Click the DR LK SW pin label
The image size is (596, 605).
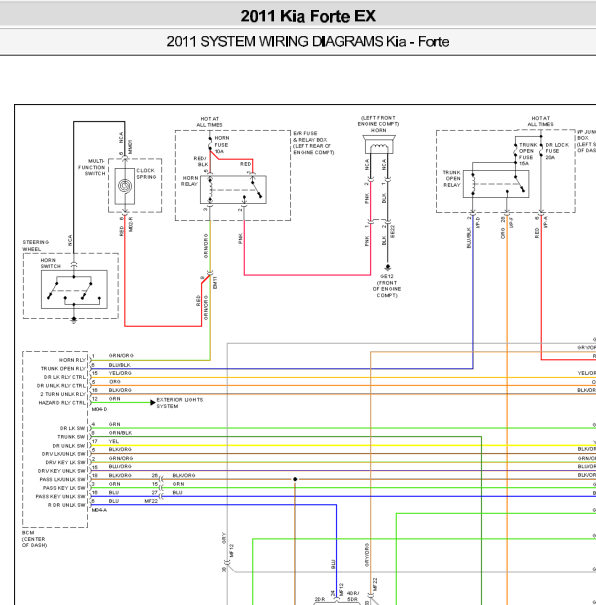pyautogui.click(x=73, y=428)
